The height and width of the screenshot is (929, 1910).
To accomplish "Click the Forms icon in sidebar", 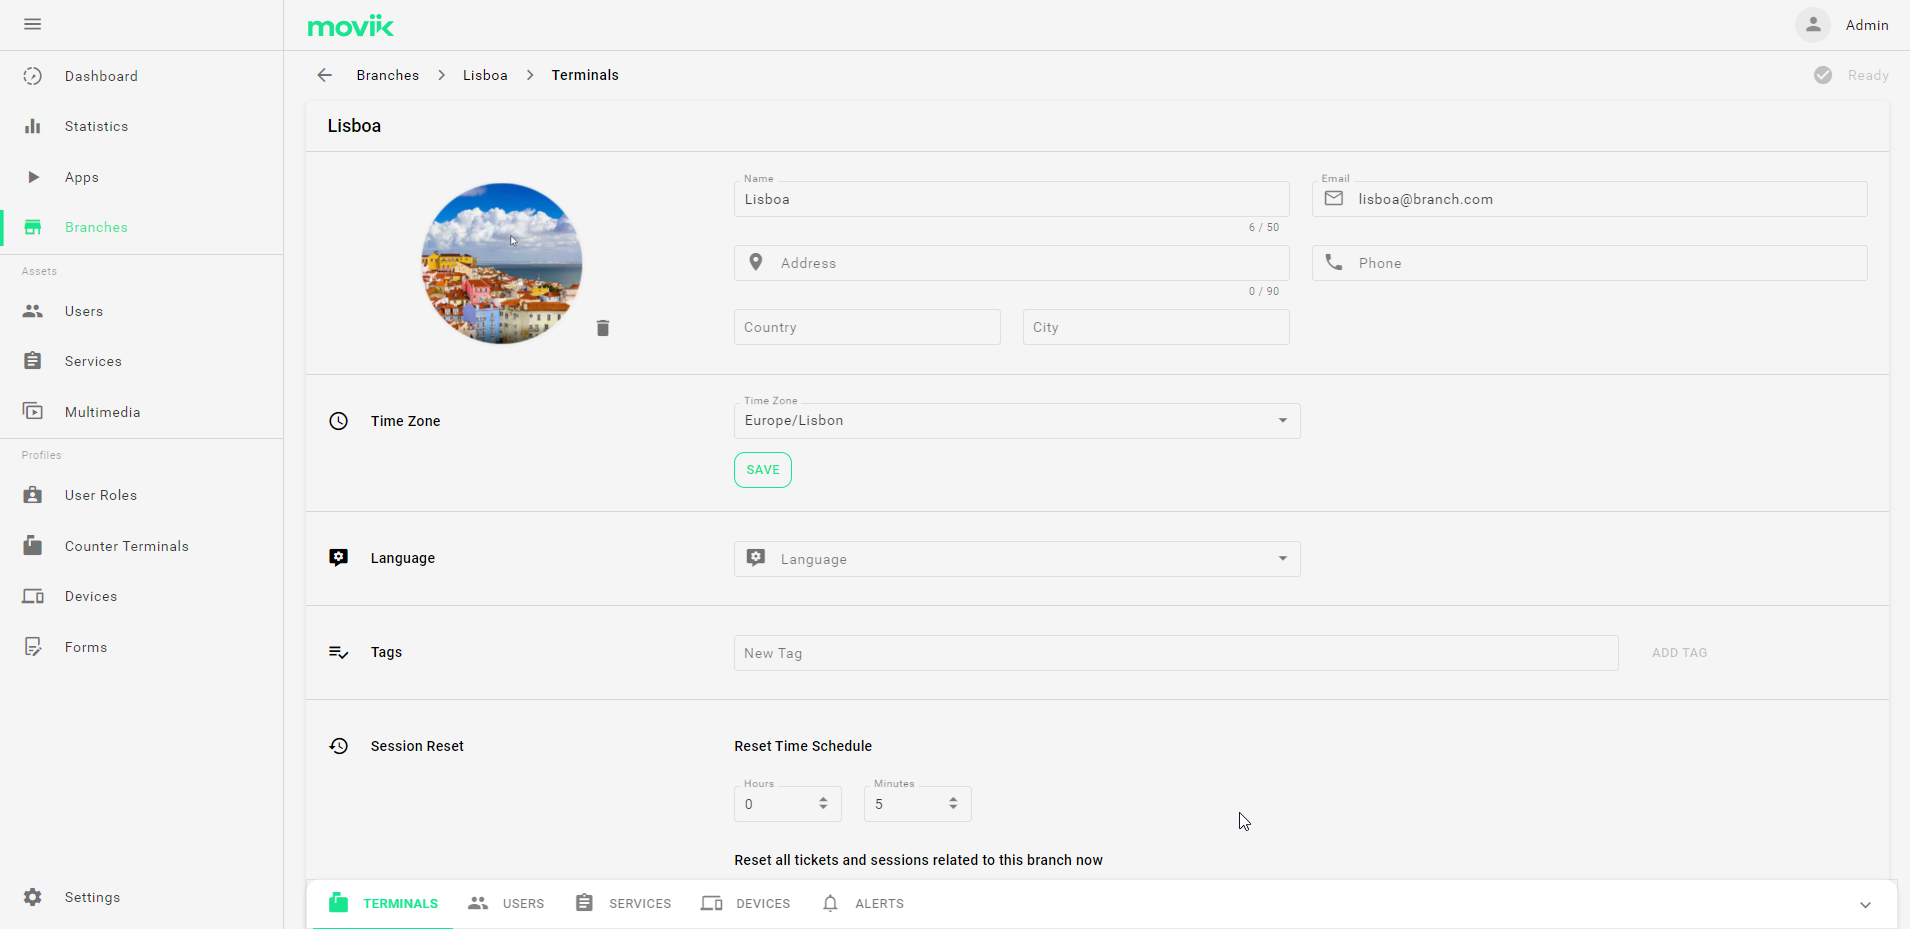I will (x=33, y=647).
